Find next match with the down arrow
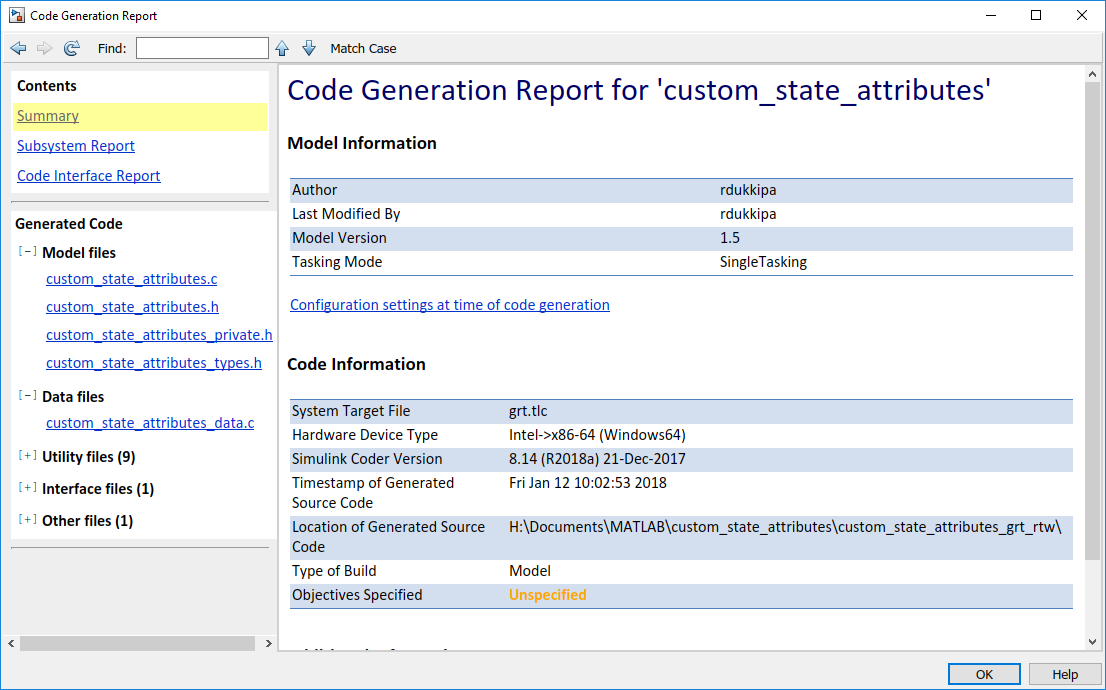 (309, 47)
